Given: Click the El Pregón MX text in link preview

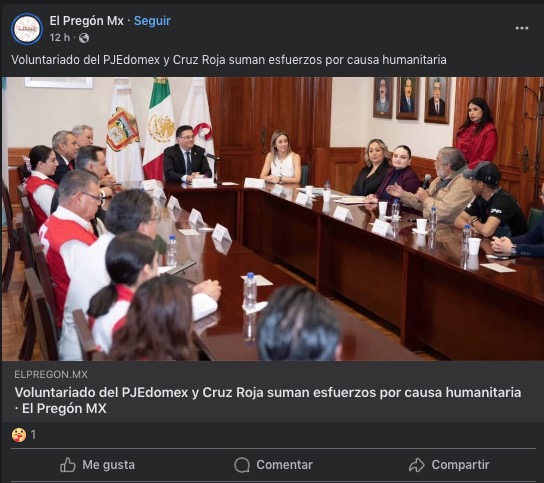Looking at the screenshot, I should 64,408.
